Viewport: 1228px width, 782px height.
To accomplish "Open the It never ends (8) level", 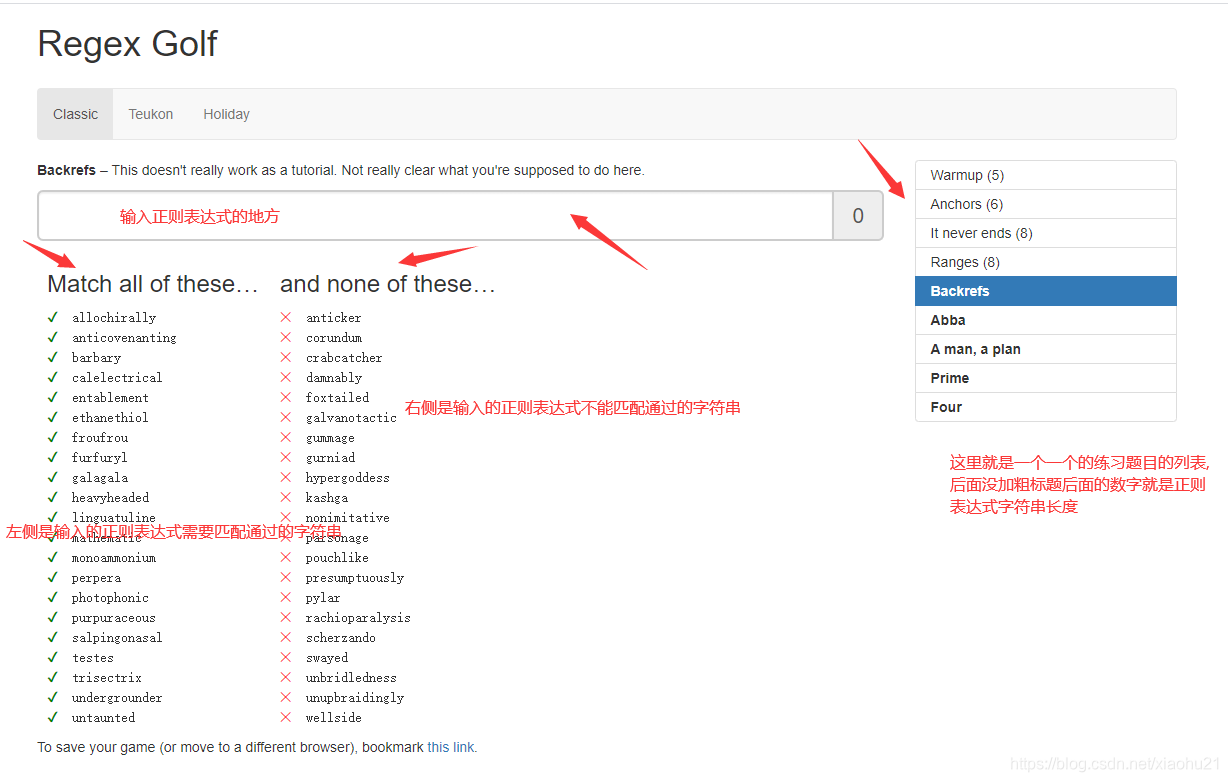I will (1045, 233).
